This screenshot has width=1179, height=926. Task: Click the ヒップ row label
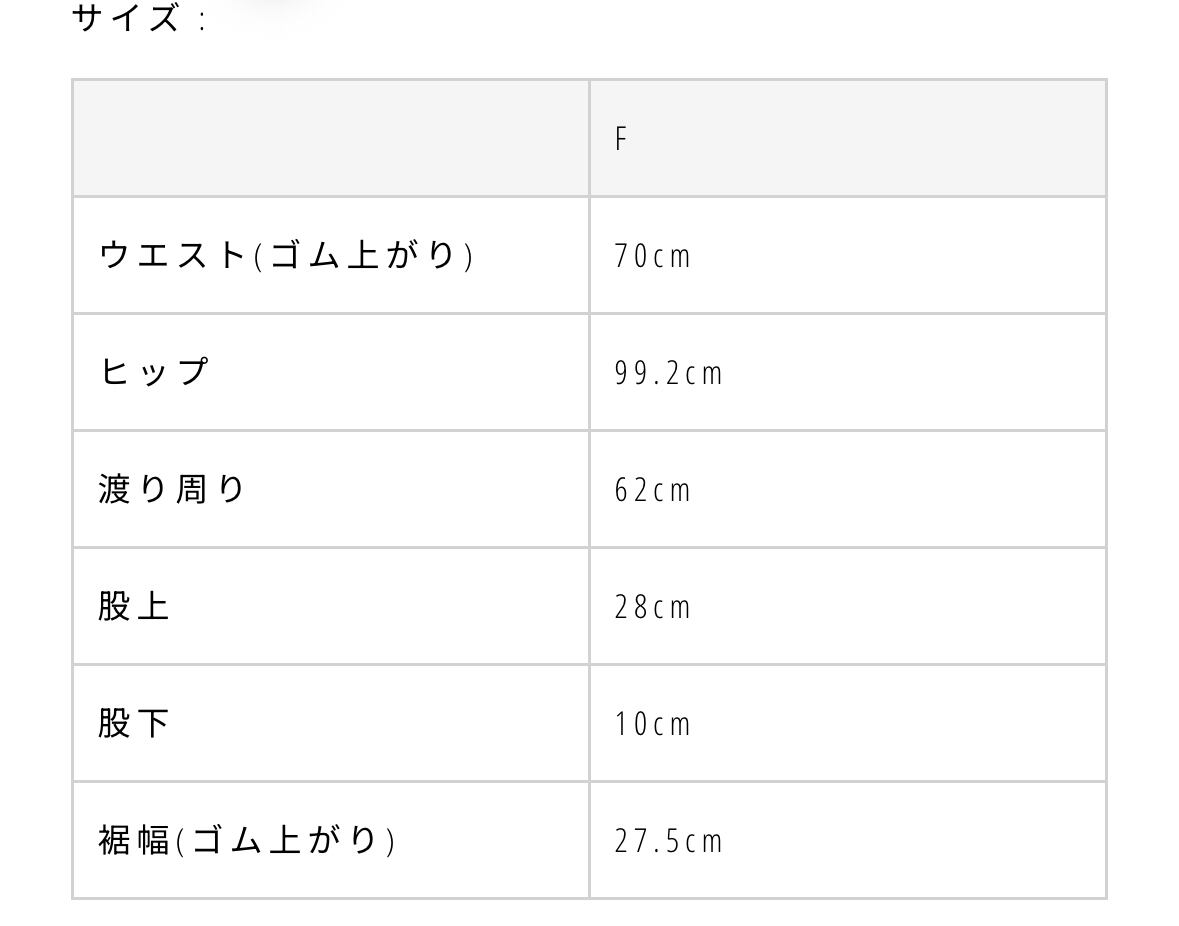pyautogui.click(x=154, y=372)
